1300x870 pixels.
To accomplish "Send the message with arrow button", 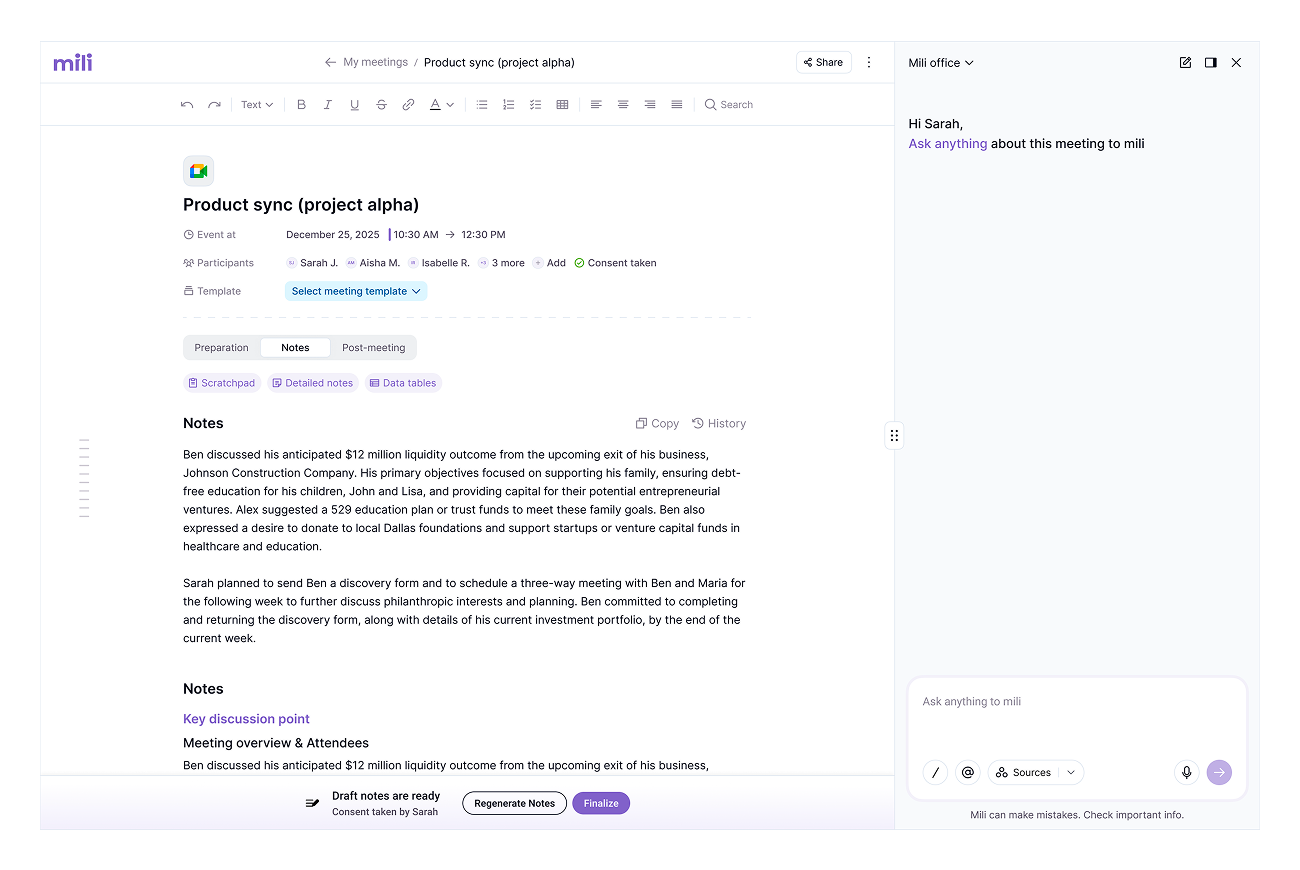I will [x=1219, y=772].
